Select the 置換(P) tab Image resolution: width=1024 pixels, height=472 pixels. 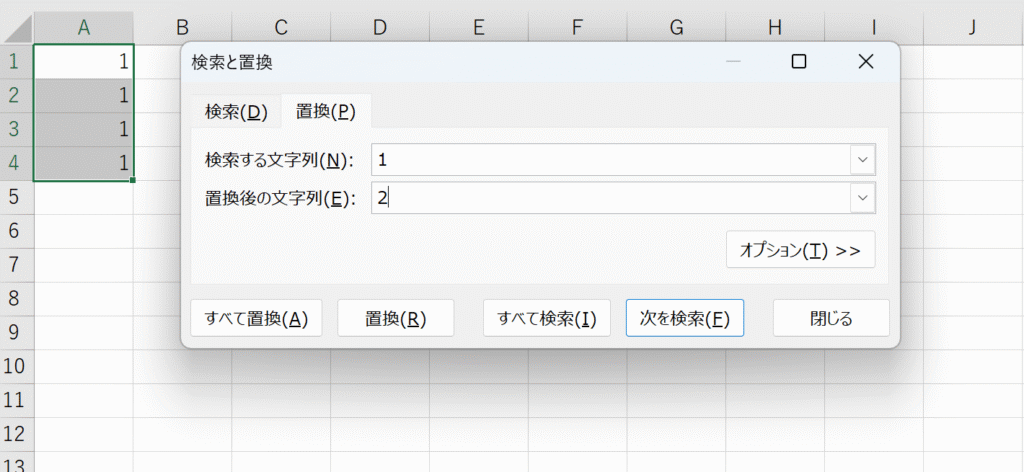tap(325, 112)
